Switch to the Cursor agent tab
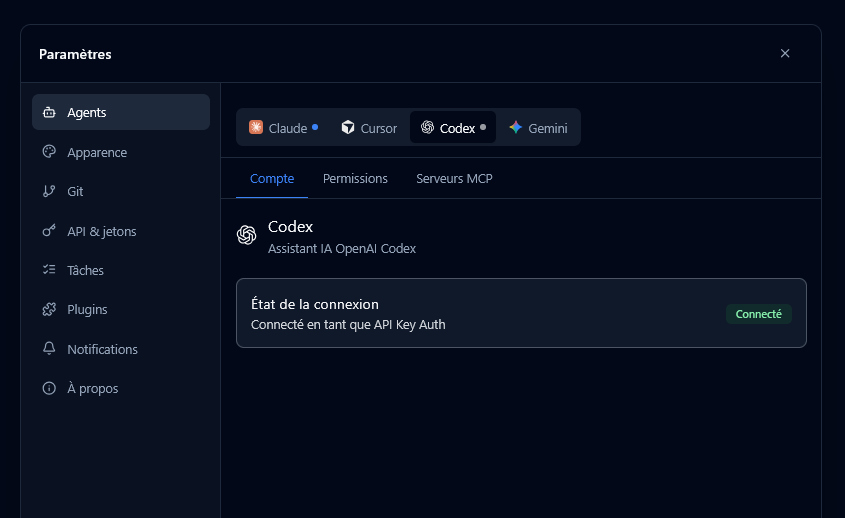The image size is (845, 518). [x=369, y=127]
